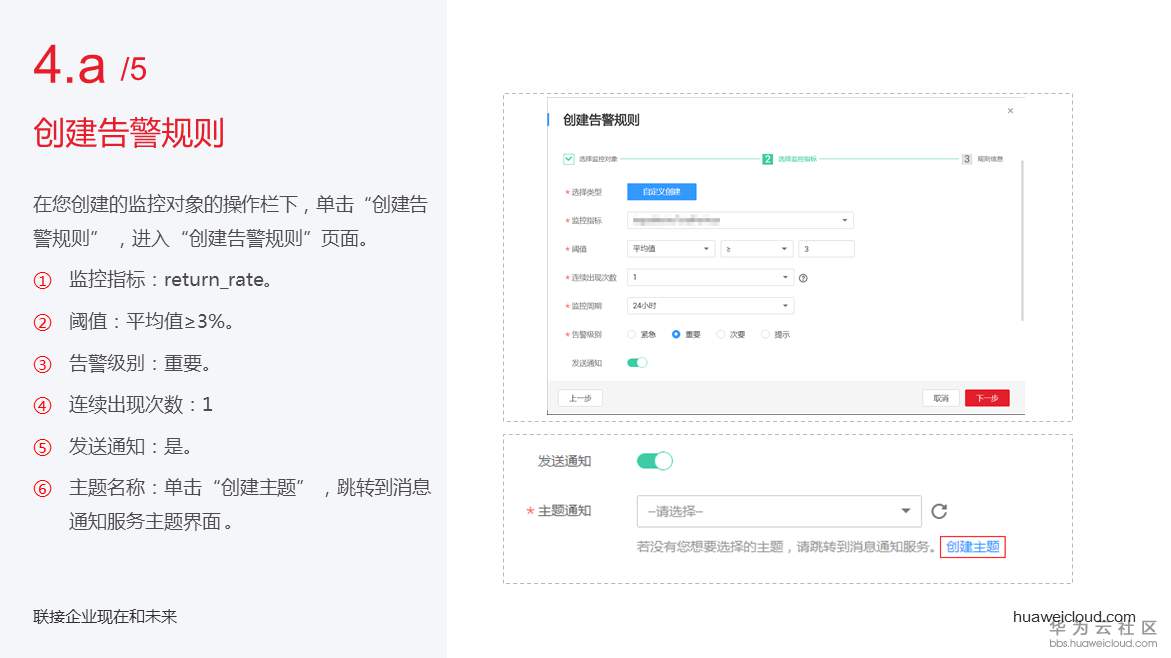Switch to step 3 规则信息
The width and height of the screenshot is (1171, 658).
click(x=964, y=158)
